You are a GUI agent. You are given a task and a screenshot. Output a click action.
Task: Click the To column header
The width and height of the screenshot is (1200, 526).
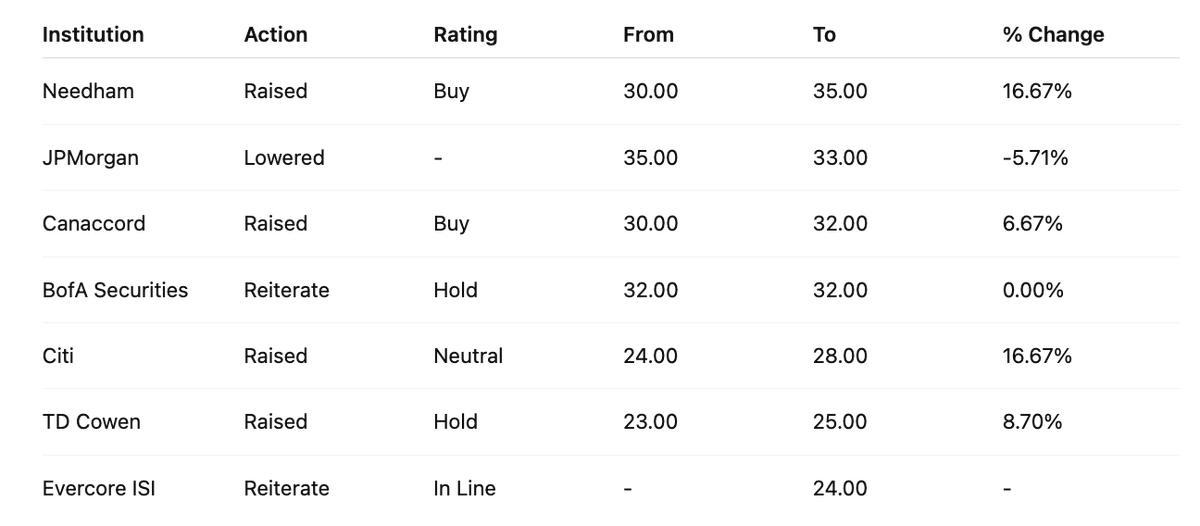pos(824,35)
